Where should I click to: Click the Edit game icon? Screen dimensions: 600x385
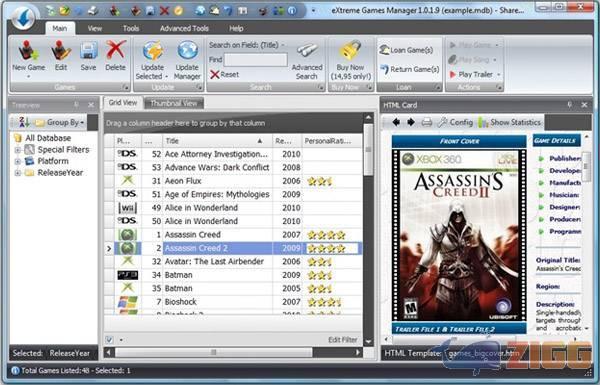61,51
